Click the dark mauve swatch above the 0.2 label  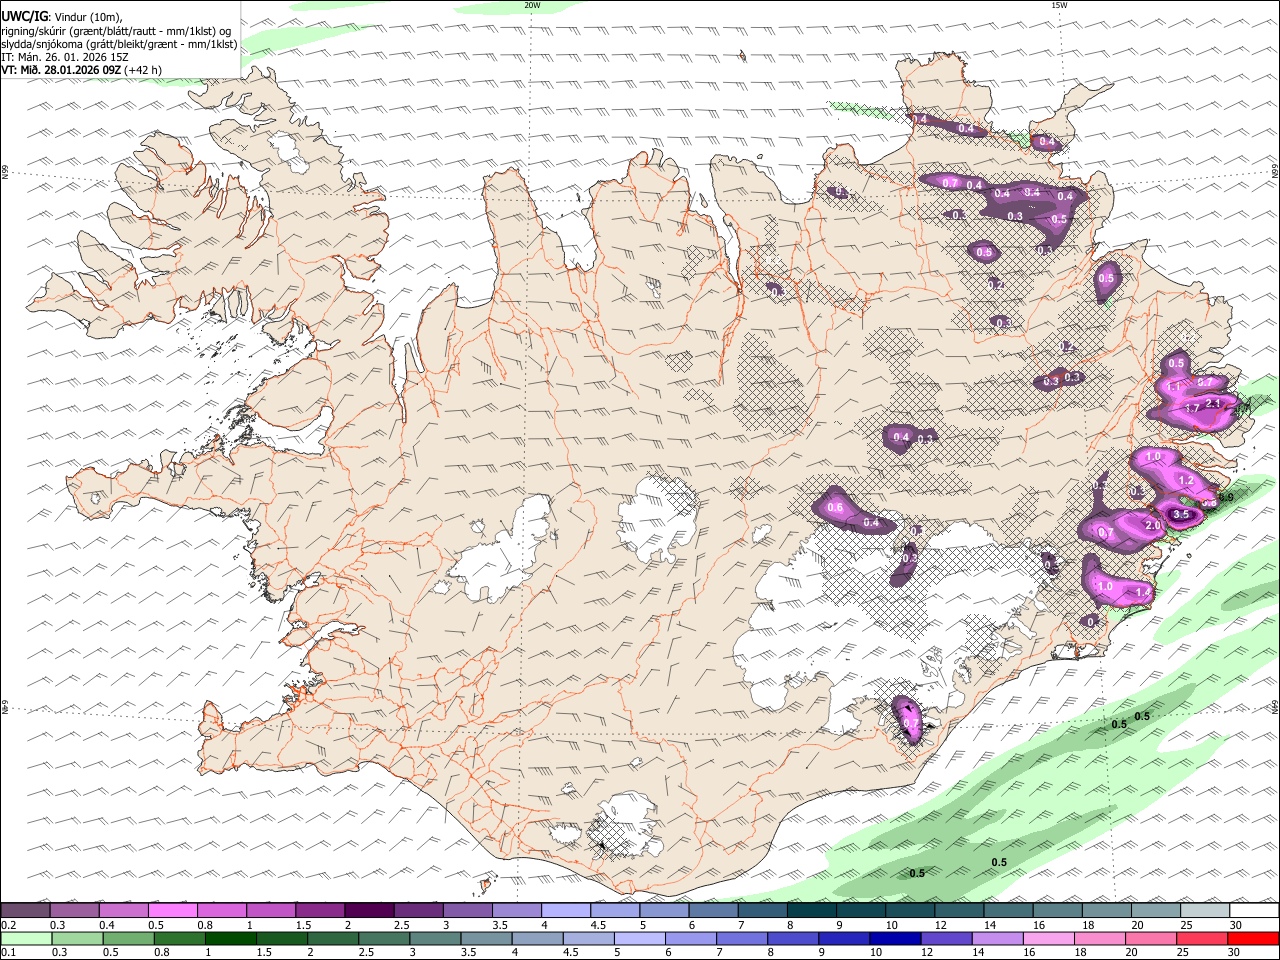[x=25, y=910]
